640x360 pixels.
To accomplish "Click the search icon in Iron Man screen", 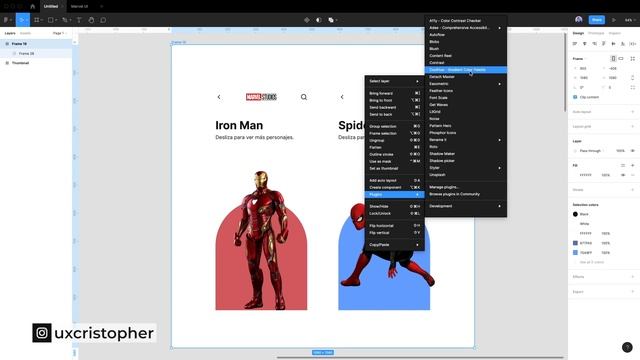I will pos(304,97).
